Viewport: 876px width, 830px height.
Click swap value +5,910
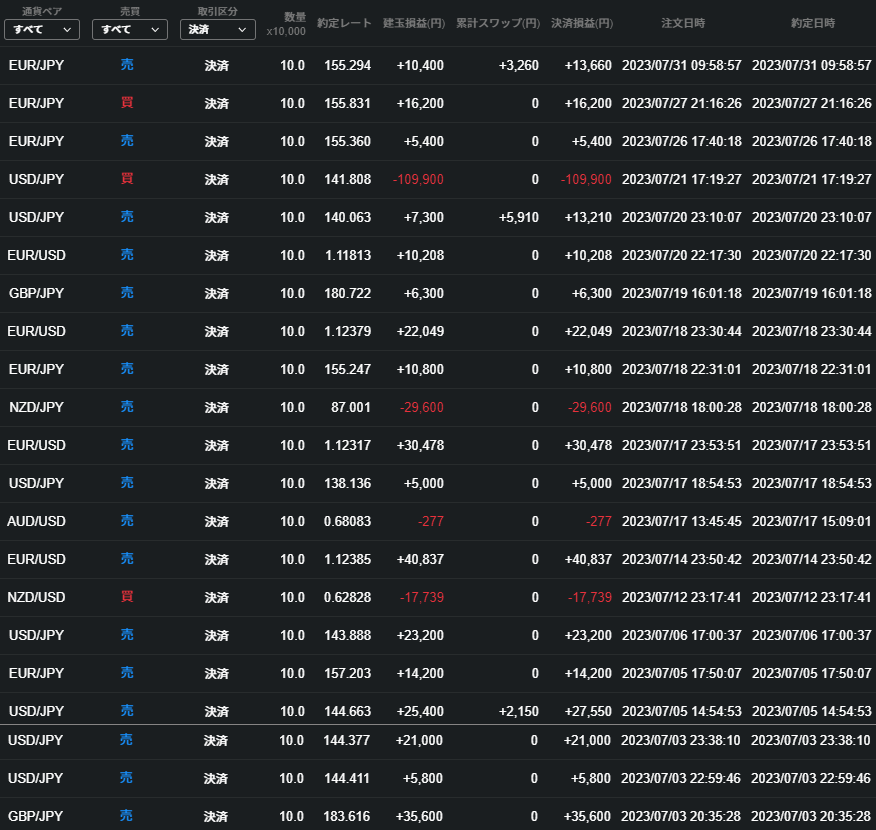(519, 217)
